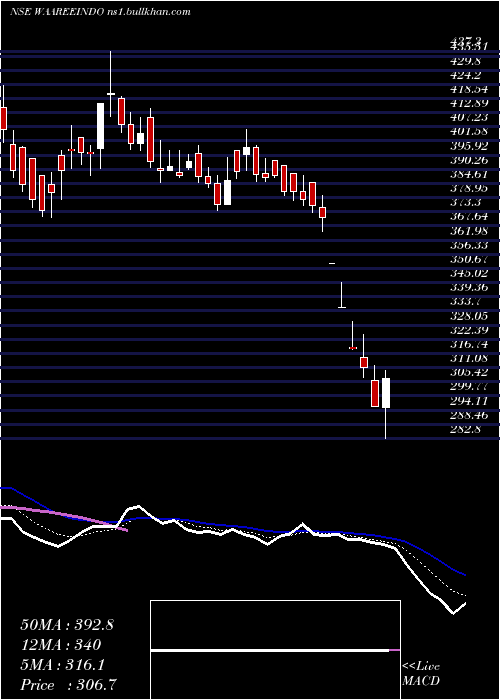This screenshot has width=500, height=700.
Task: Click the 333.7 price level
Action: (x=468, y=301)
